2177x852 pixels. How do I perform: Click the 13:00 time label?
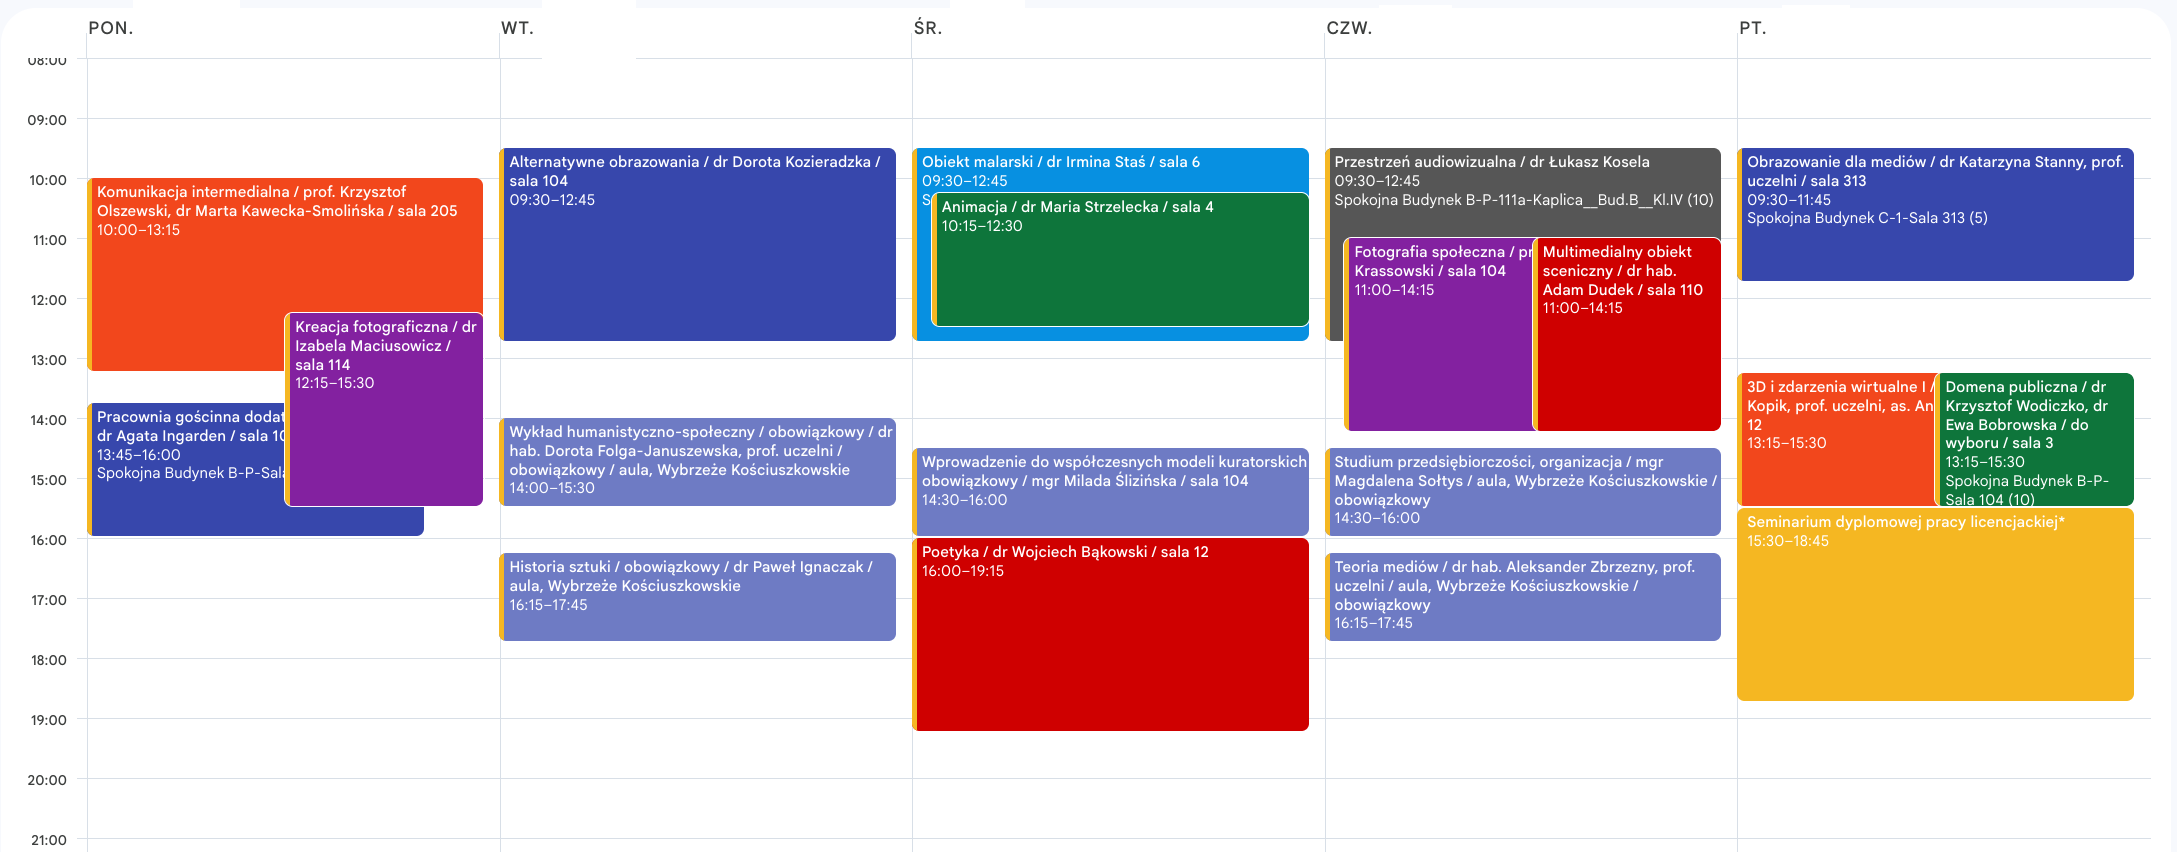(47, 360)
